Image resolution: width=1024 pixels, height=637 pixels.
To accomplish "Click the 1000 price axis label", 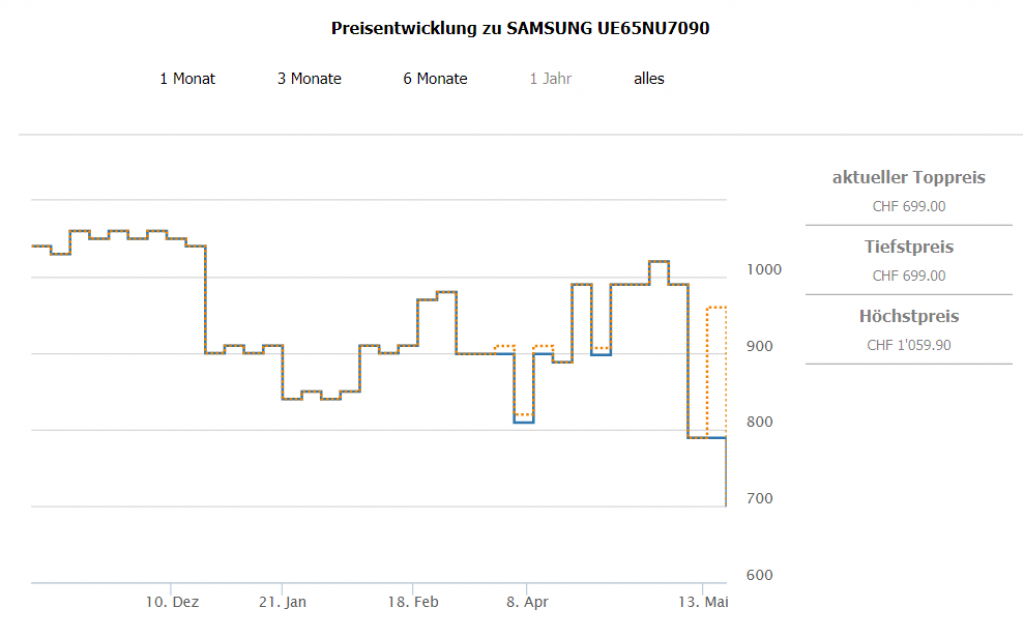I will 761,270.
